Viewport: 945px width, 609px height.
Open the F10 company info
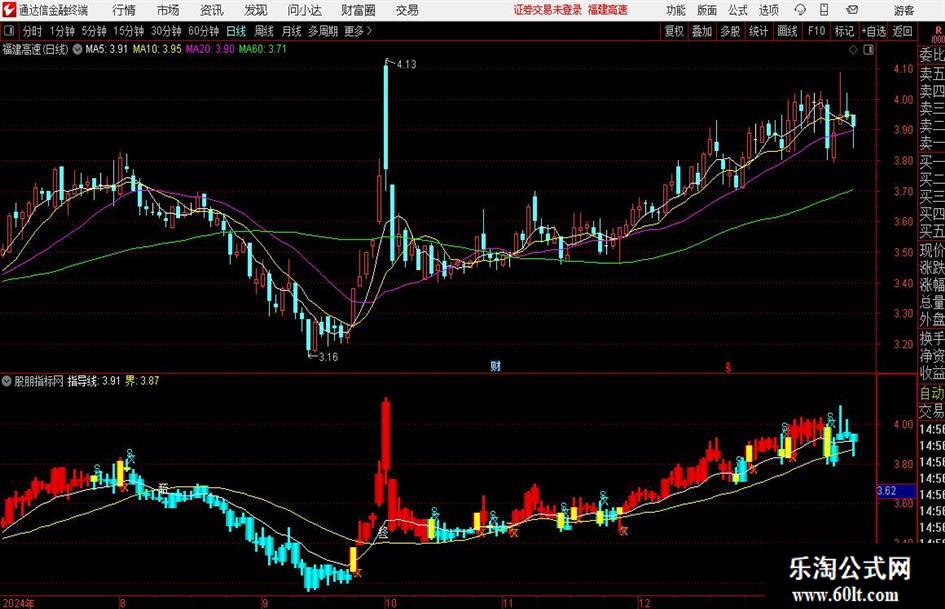[x=816, y=31]
